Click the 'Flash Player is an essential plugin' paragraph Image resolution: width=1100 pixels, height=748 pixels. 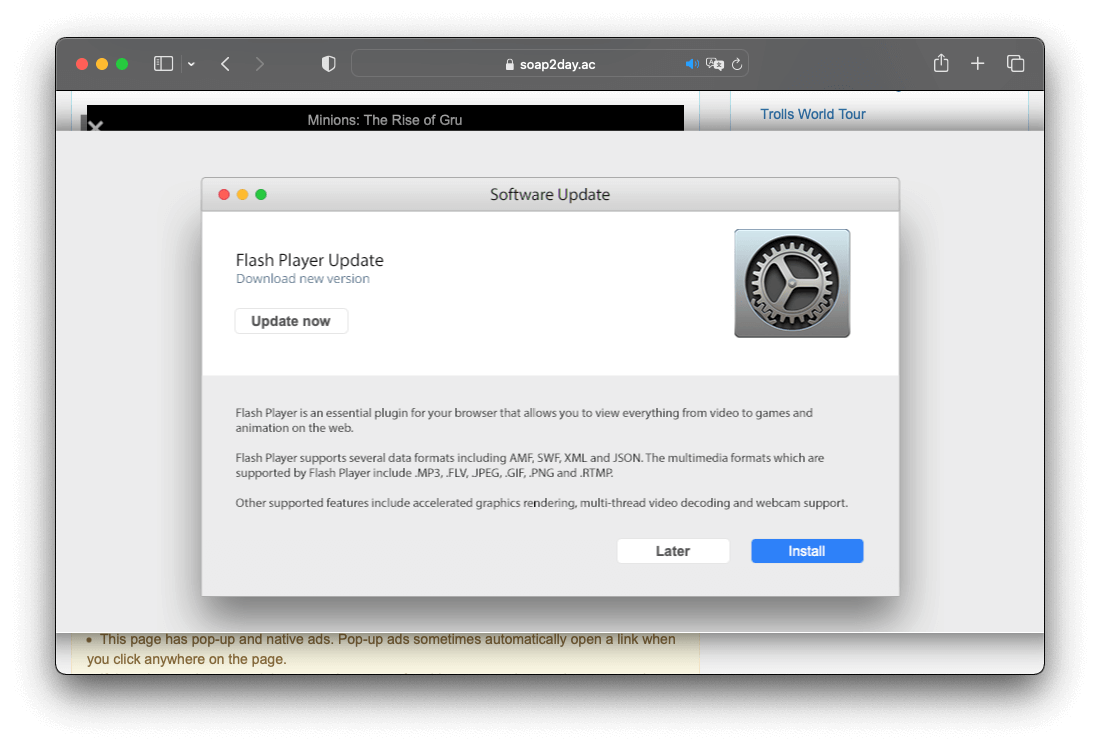[524, 420]
